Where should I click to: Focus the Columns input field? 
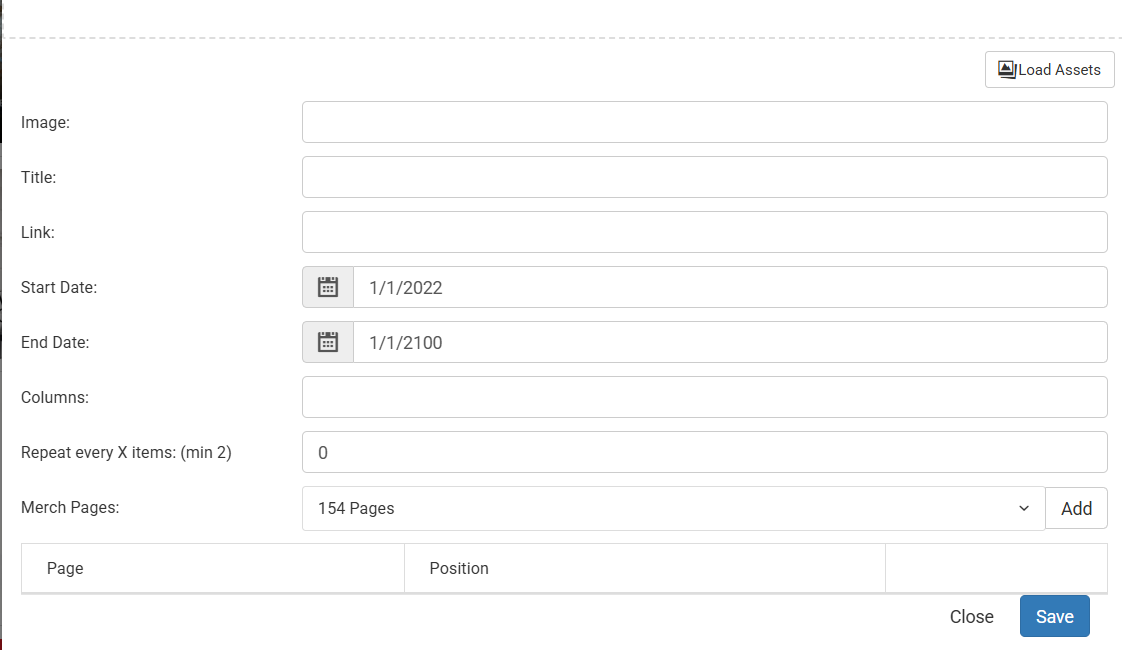click(x=705, y=397)
